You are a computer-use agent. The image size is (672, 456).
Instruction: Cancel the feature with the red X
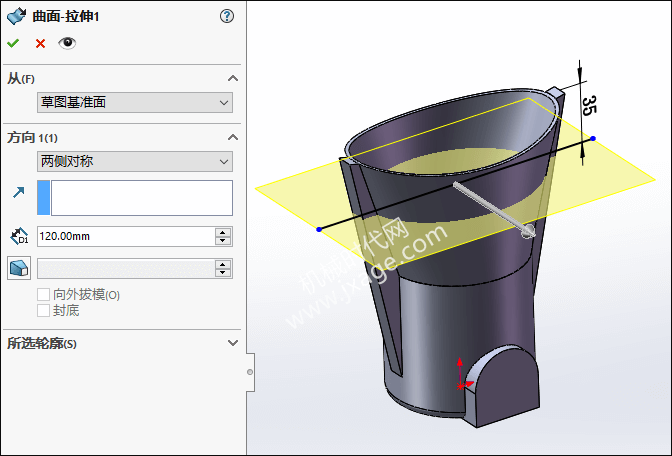(x=40, y=43)
